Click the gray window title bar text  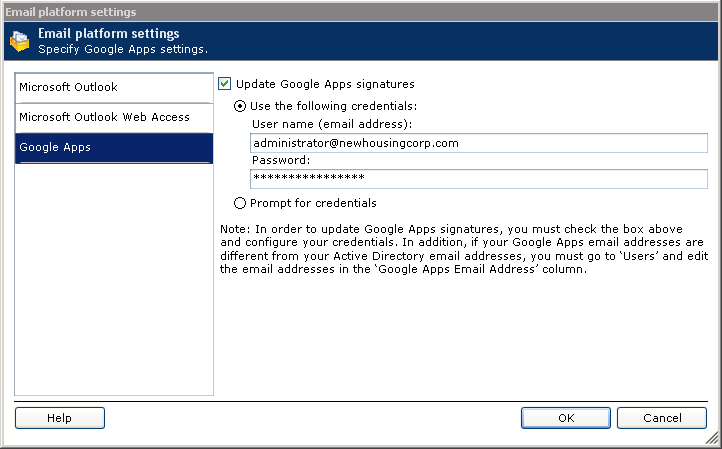71,12
